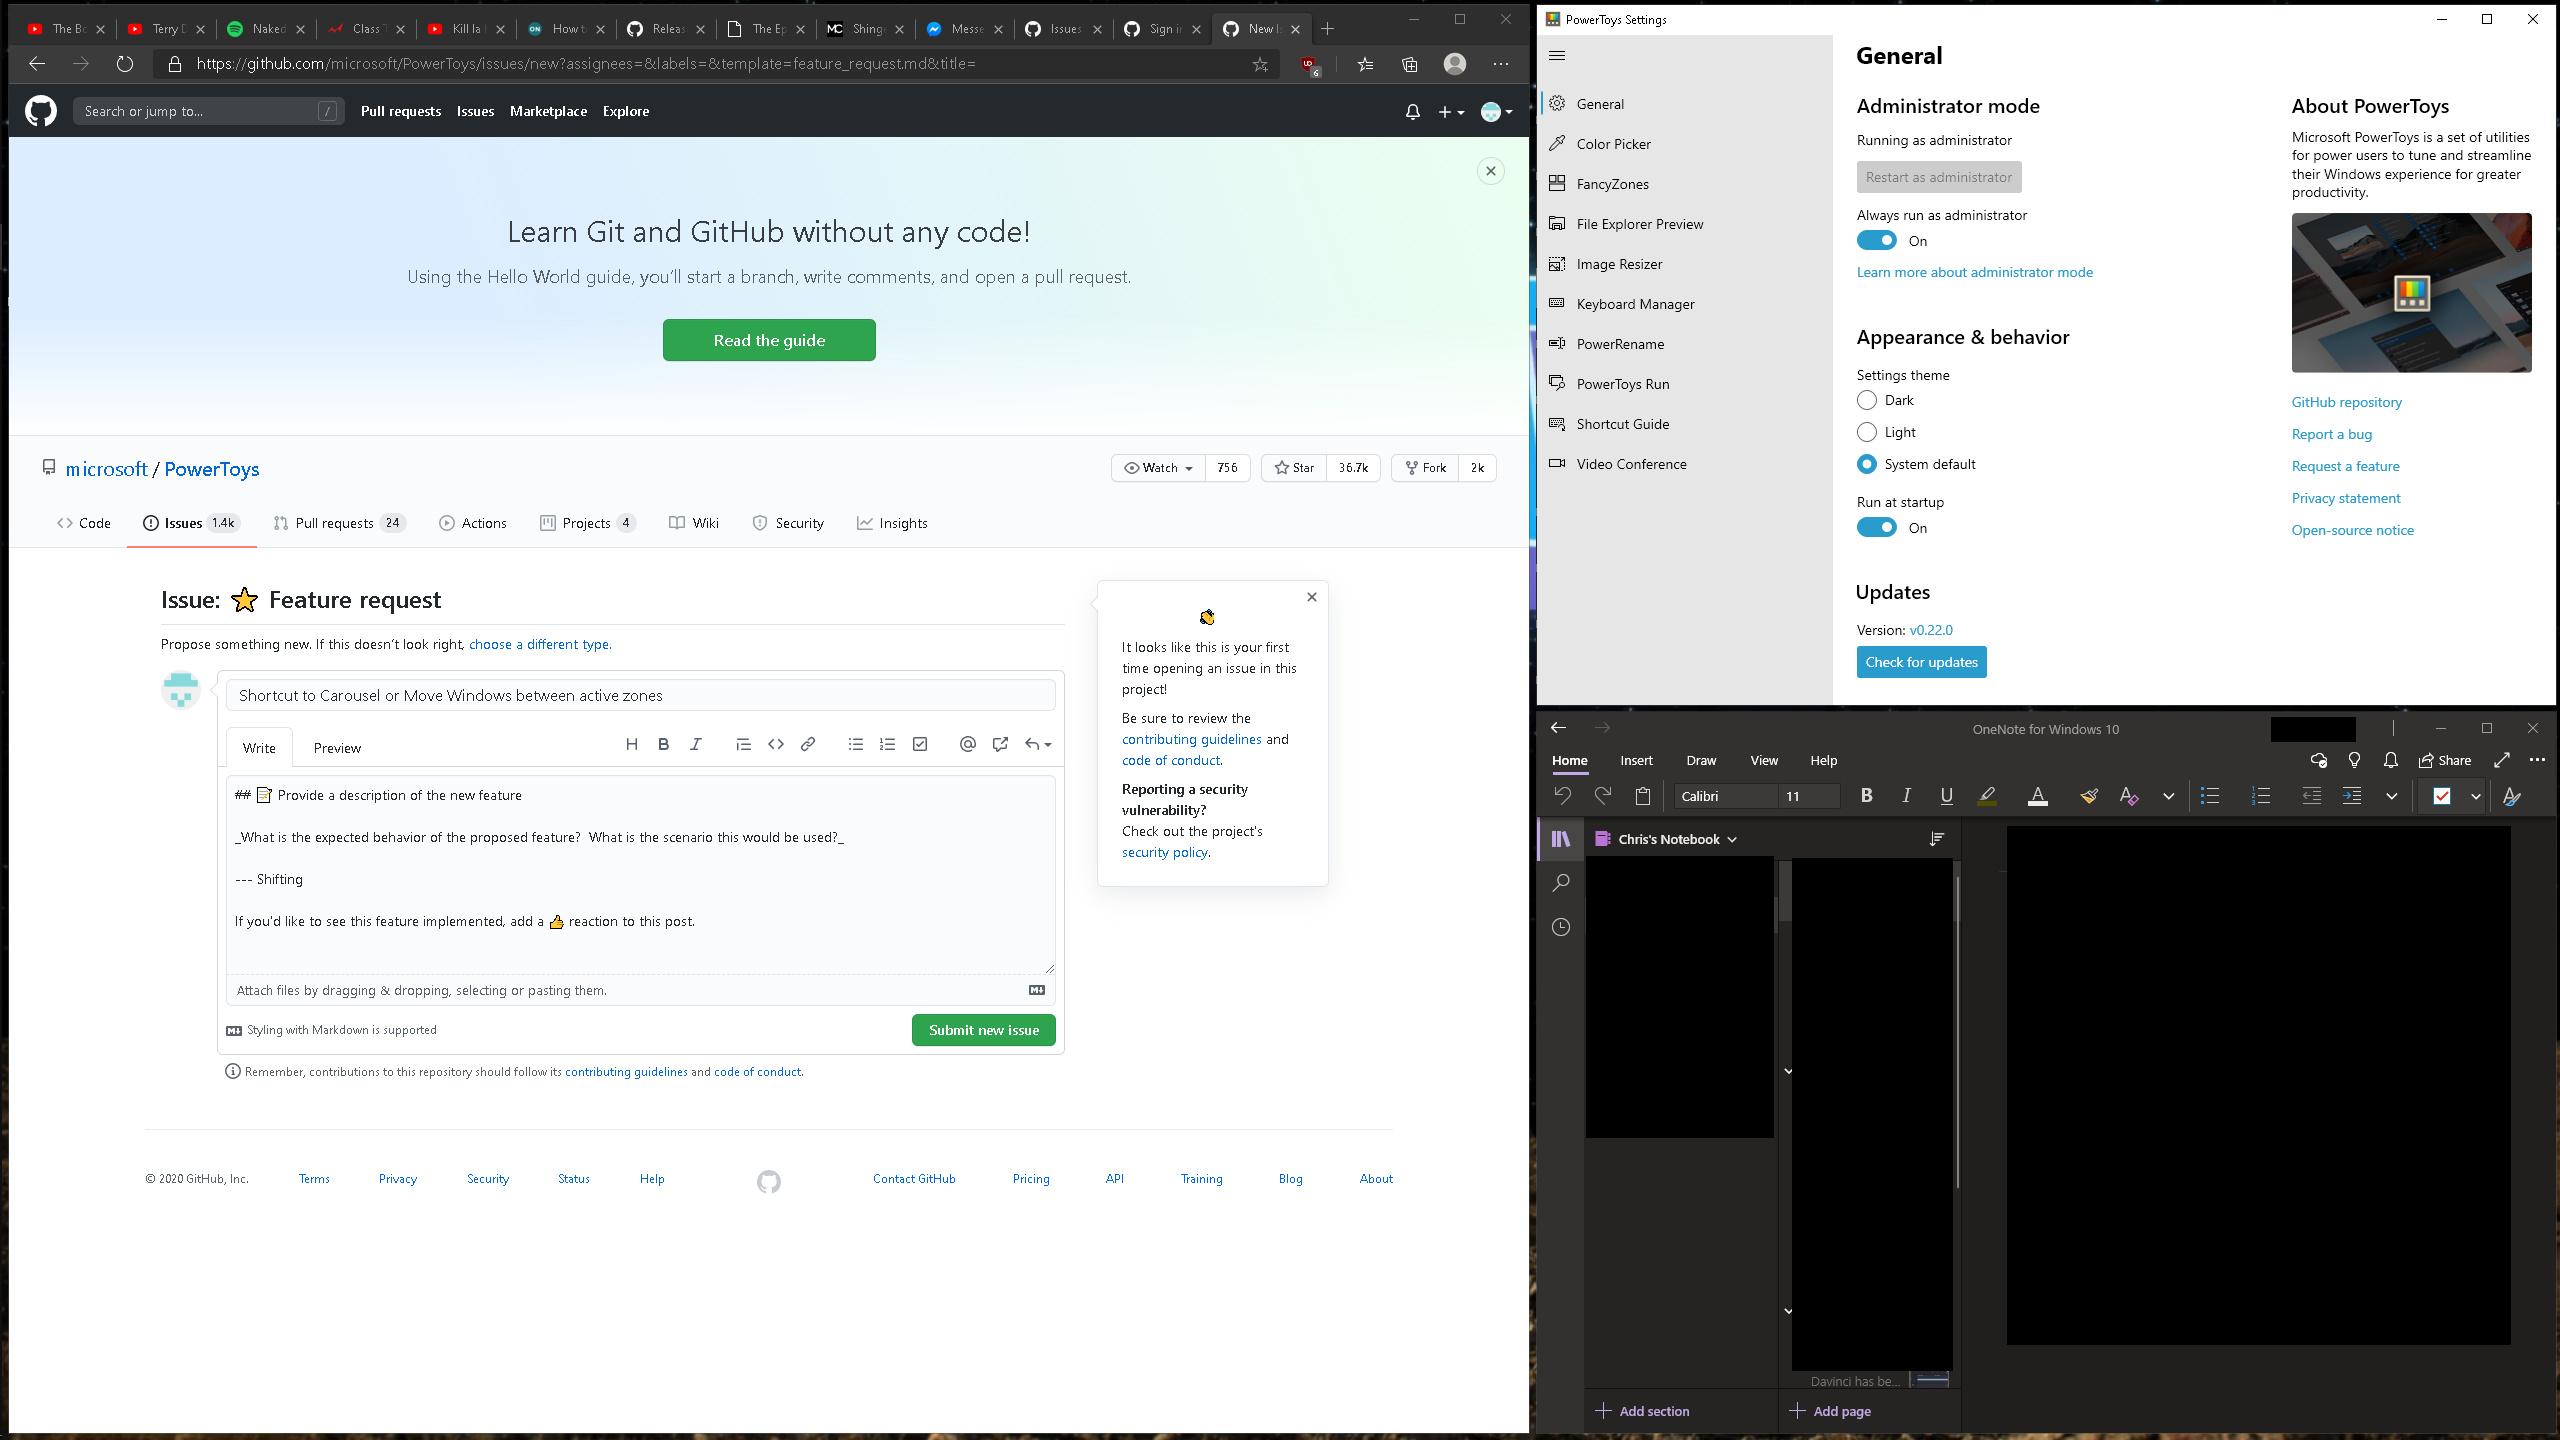Switch to the Preview tab
Viewport: 2560px width, 1440px height.
click(x=337, y=748)
